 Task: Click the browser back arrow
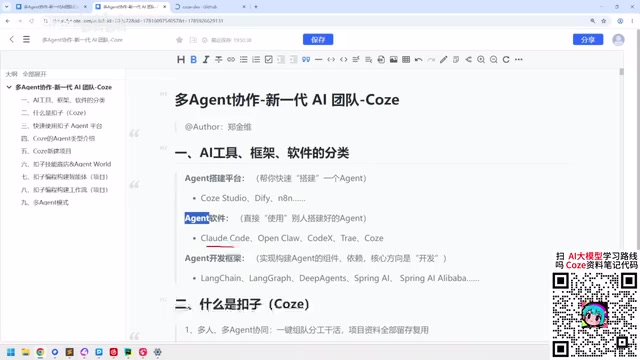tap(8, 21)
